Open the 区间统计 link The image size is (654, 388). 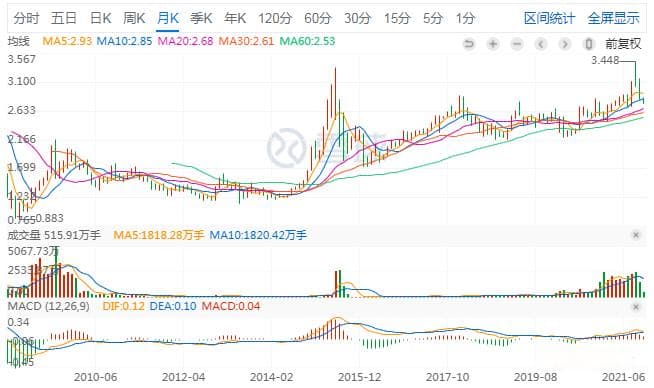[549, 18]
